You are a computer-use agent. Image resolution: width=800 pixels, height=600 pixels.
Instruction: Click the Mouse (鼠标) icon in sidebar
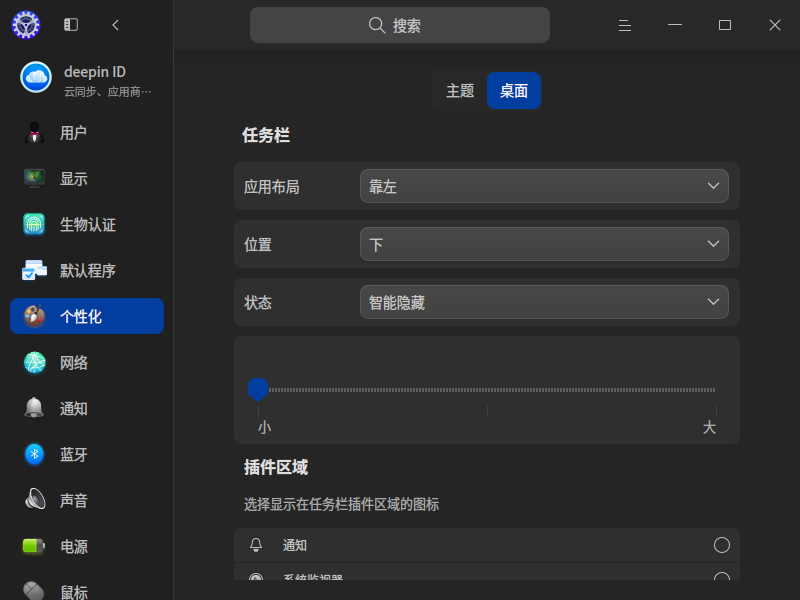tap(34, 591)
